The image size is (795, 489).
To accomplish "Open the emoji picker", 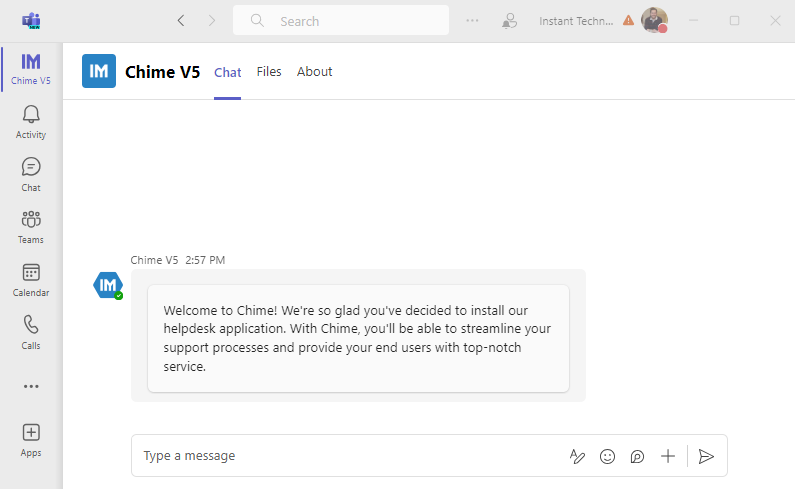I will click(607, 456).
